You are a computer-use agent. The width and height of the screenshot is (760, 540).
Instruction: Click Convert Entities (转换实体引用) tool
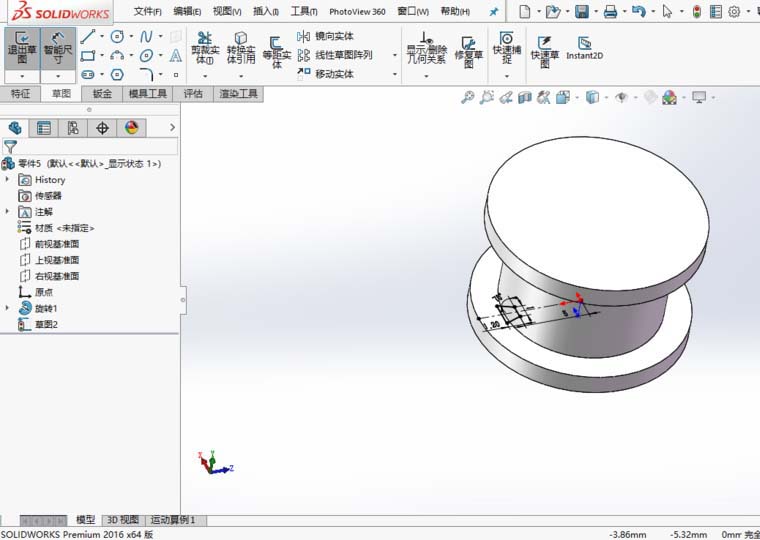(241, 48)
